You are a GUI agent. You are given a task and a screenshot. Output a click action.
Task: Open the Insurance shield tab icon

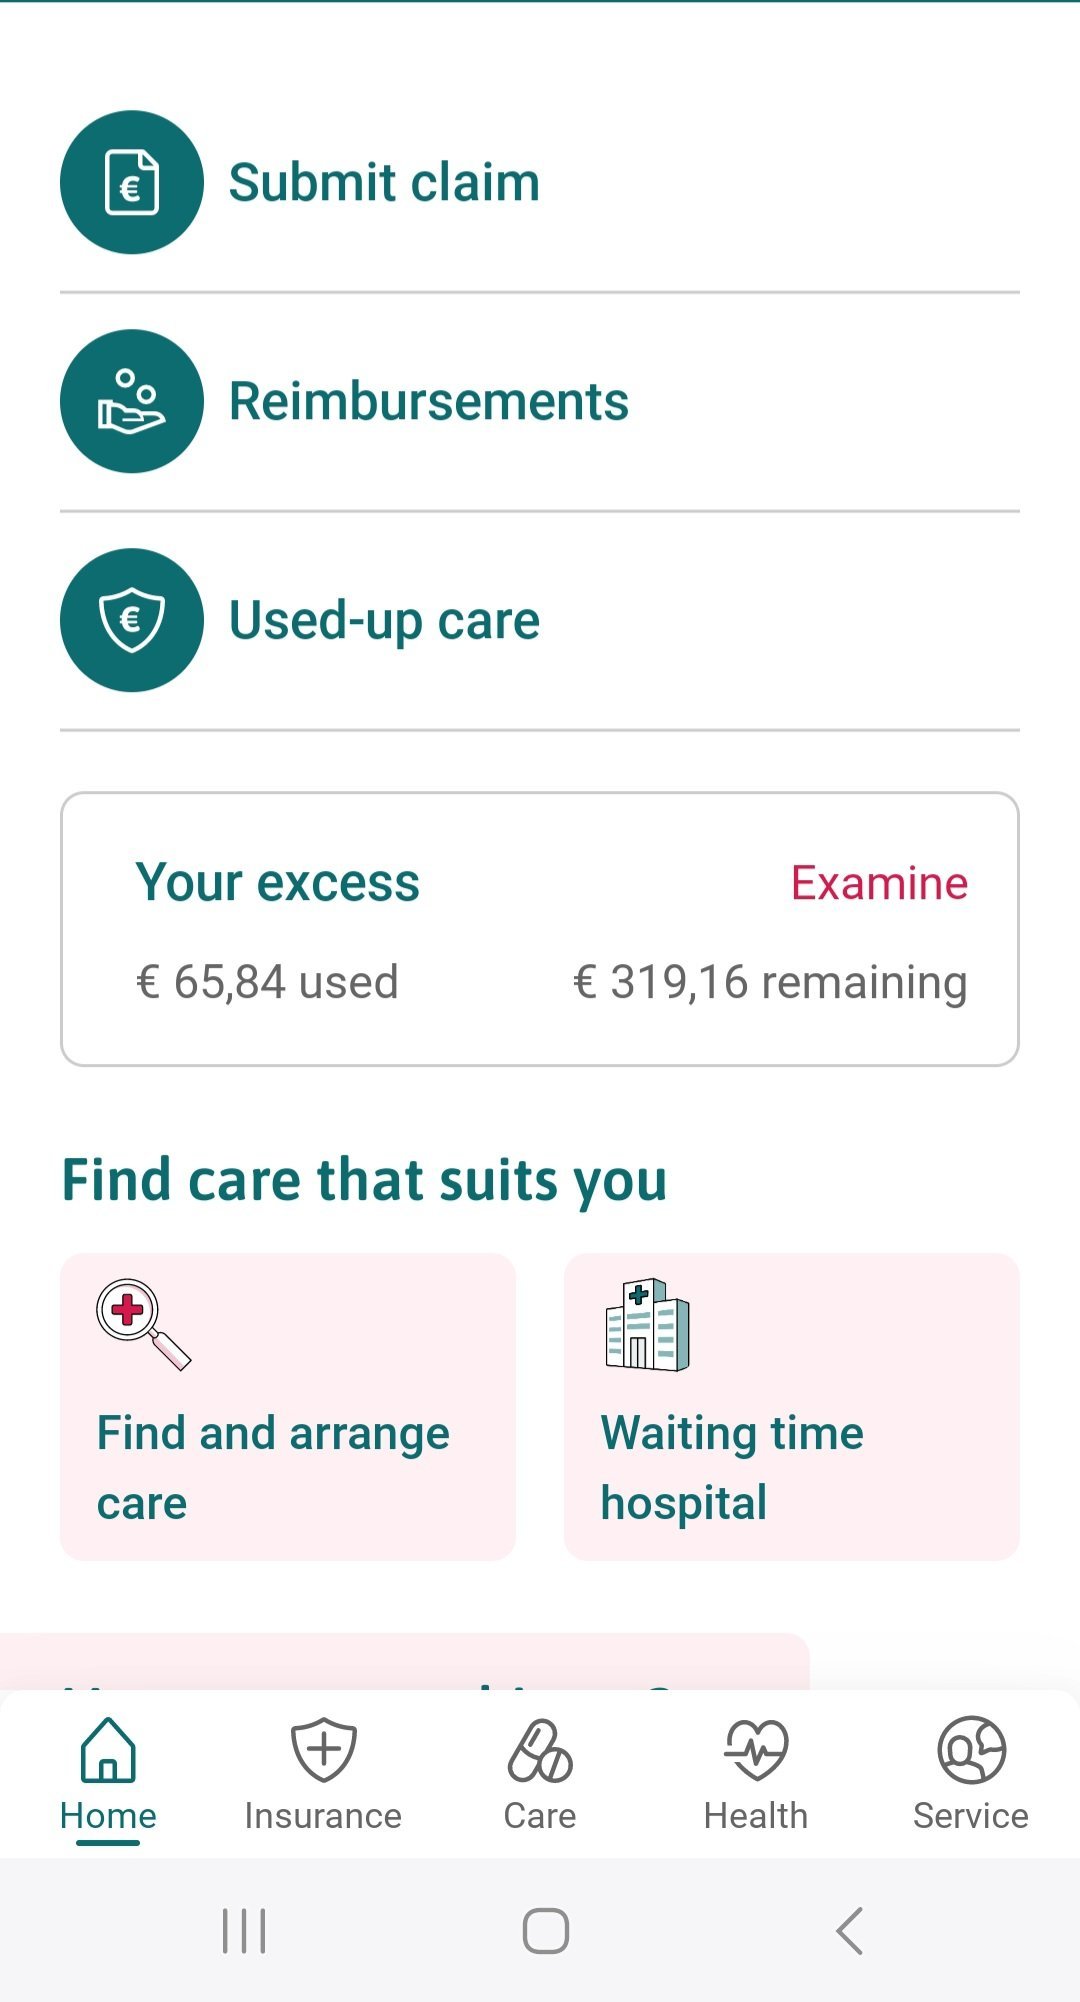[x=323, y=1750]
